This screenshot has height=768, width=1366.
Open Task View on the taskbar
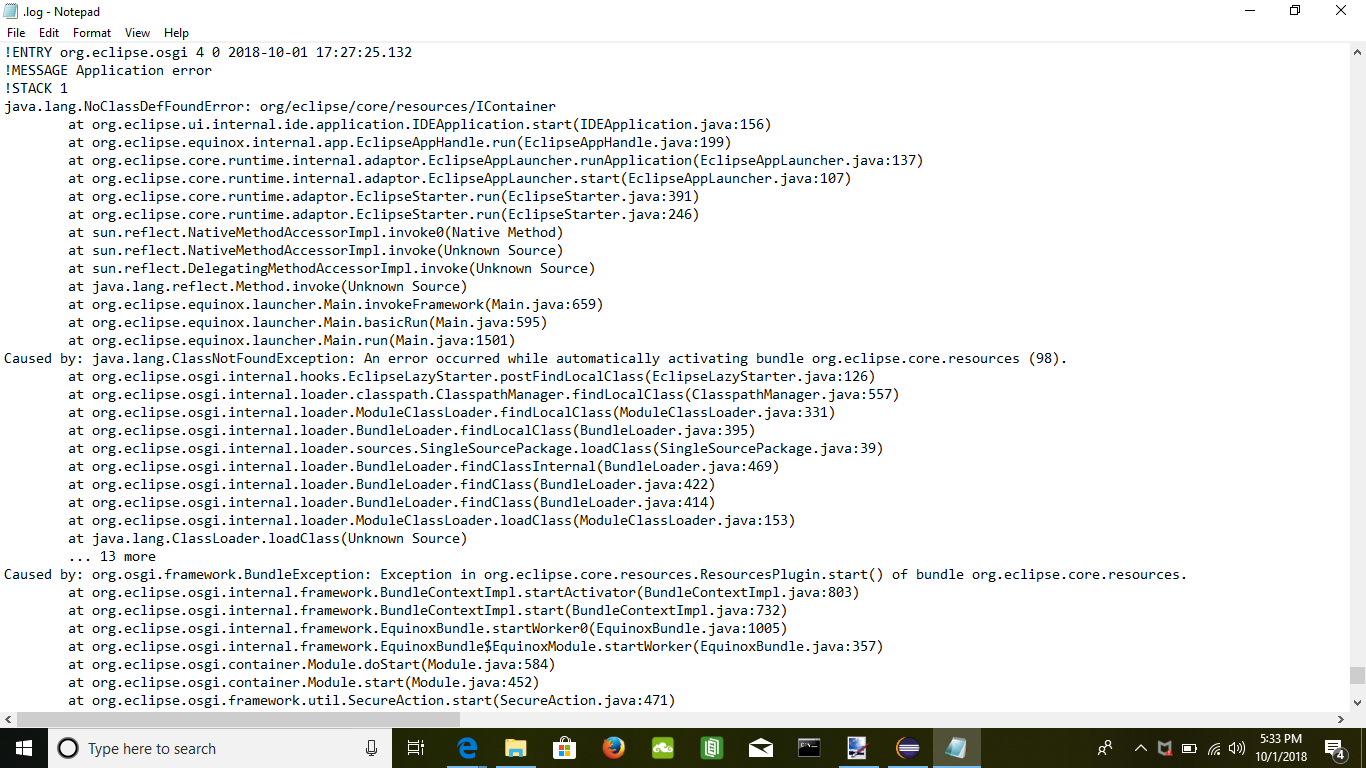[x=417, y=748]
